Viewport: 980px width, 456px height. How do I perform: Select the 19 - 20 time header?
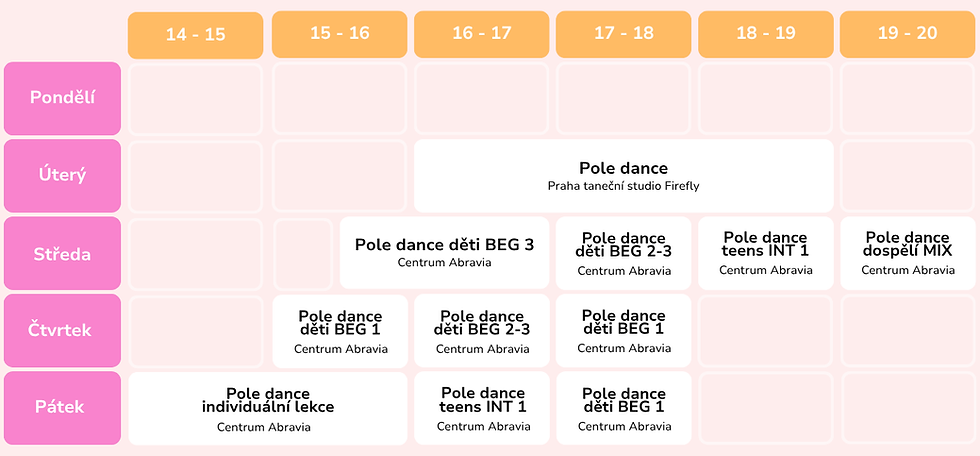pos(908,34)
